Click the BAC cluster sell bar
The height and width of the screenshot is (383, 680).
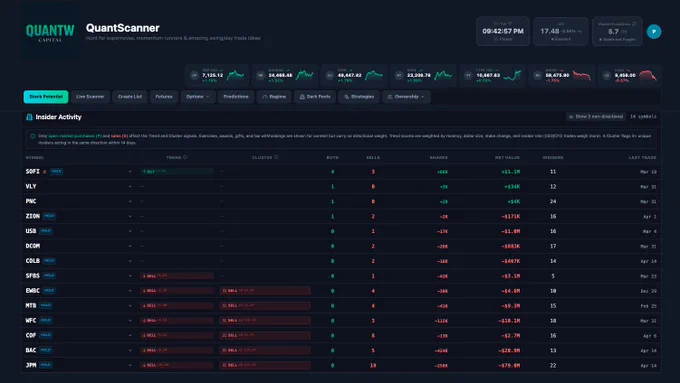(x=265, y=350)
